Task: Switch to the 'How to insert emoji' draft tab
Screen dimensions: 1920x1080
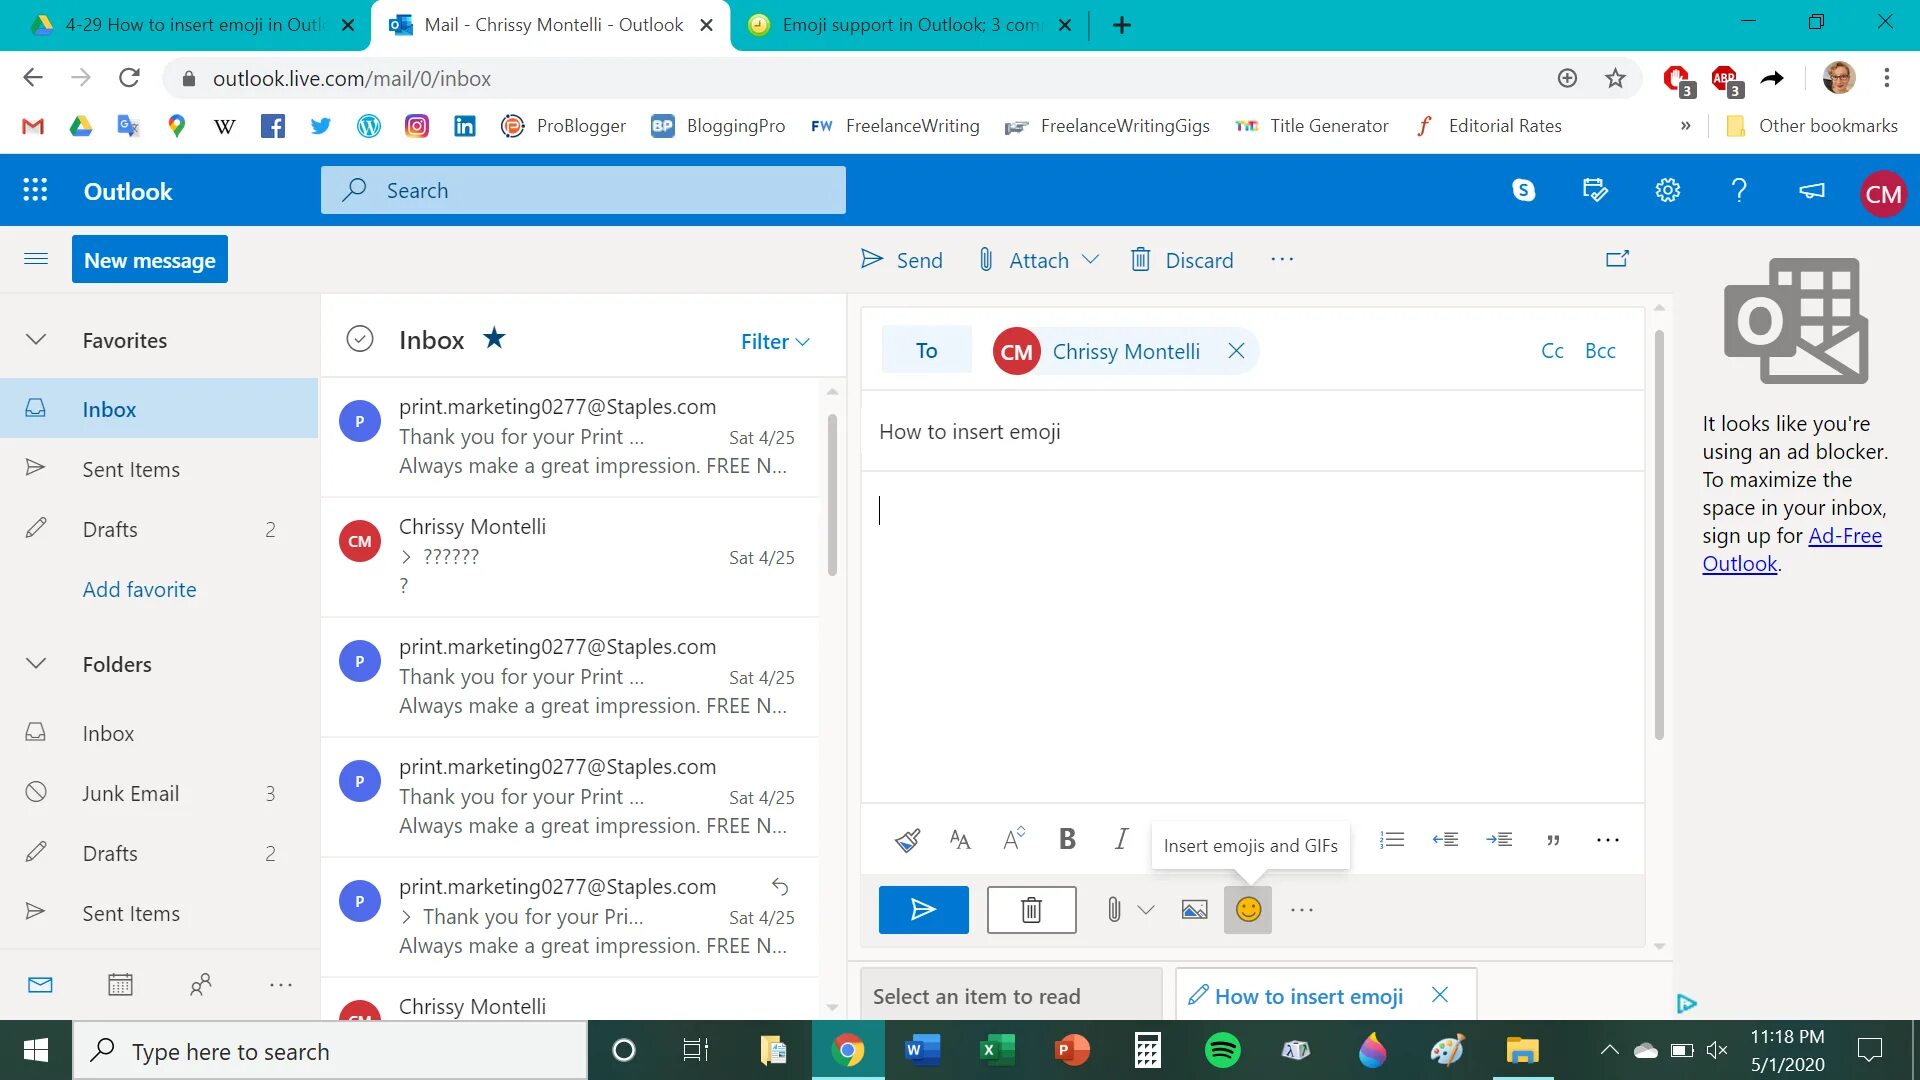Action: 1308,996
